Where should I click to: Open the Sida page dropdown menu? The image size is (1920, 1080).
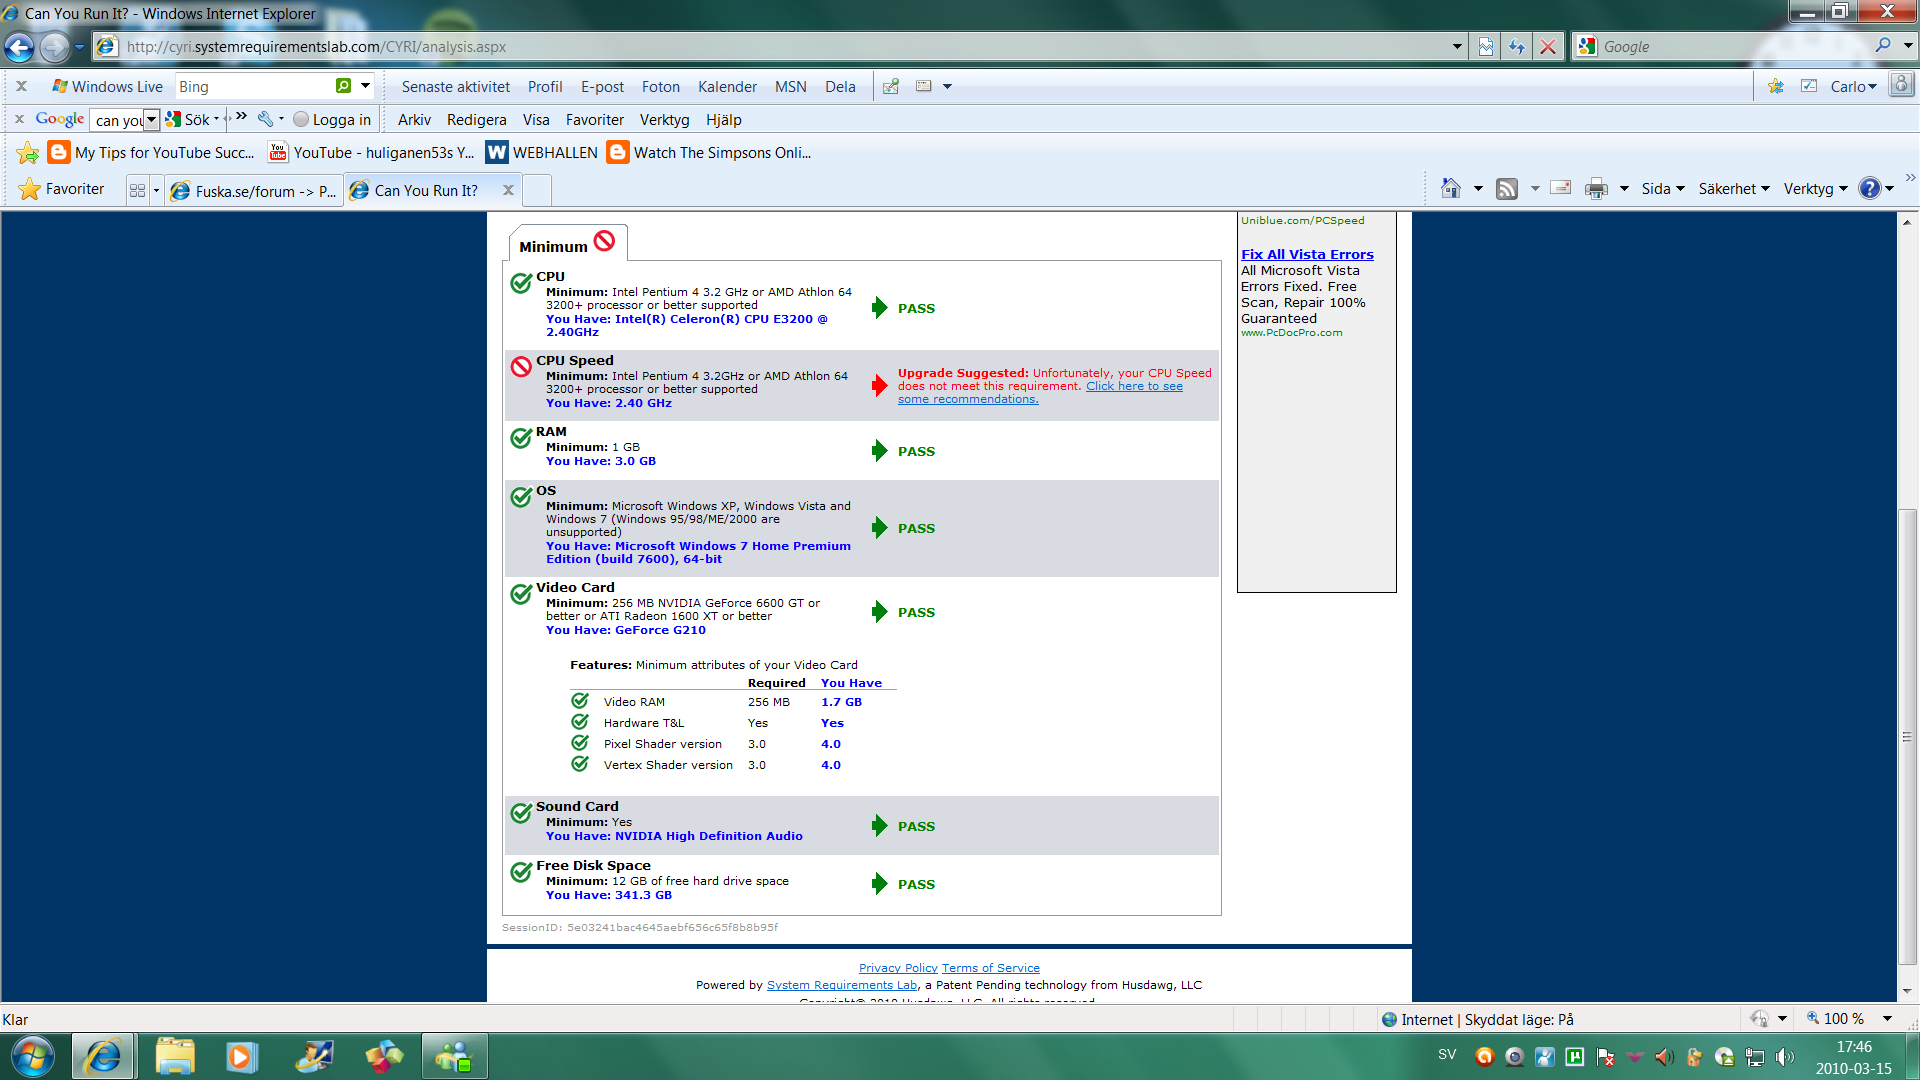1662,188
